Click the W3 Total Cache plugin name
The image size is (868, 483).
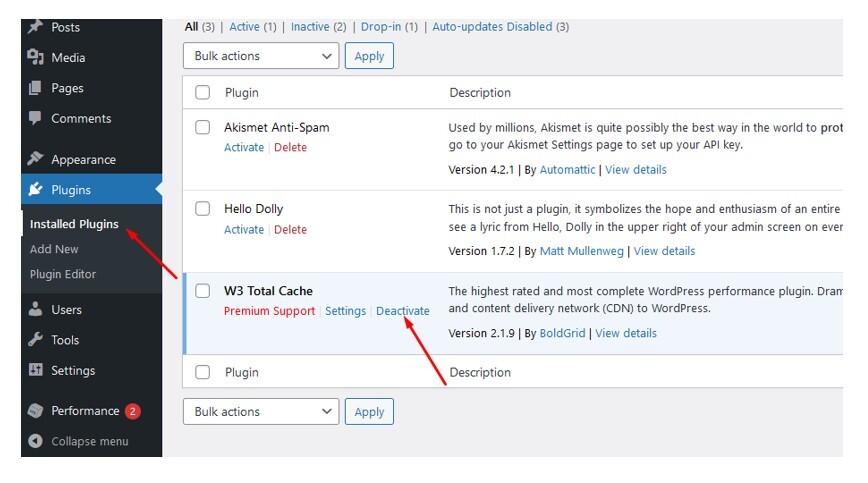[268, 291]
